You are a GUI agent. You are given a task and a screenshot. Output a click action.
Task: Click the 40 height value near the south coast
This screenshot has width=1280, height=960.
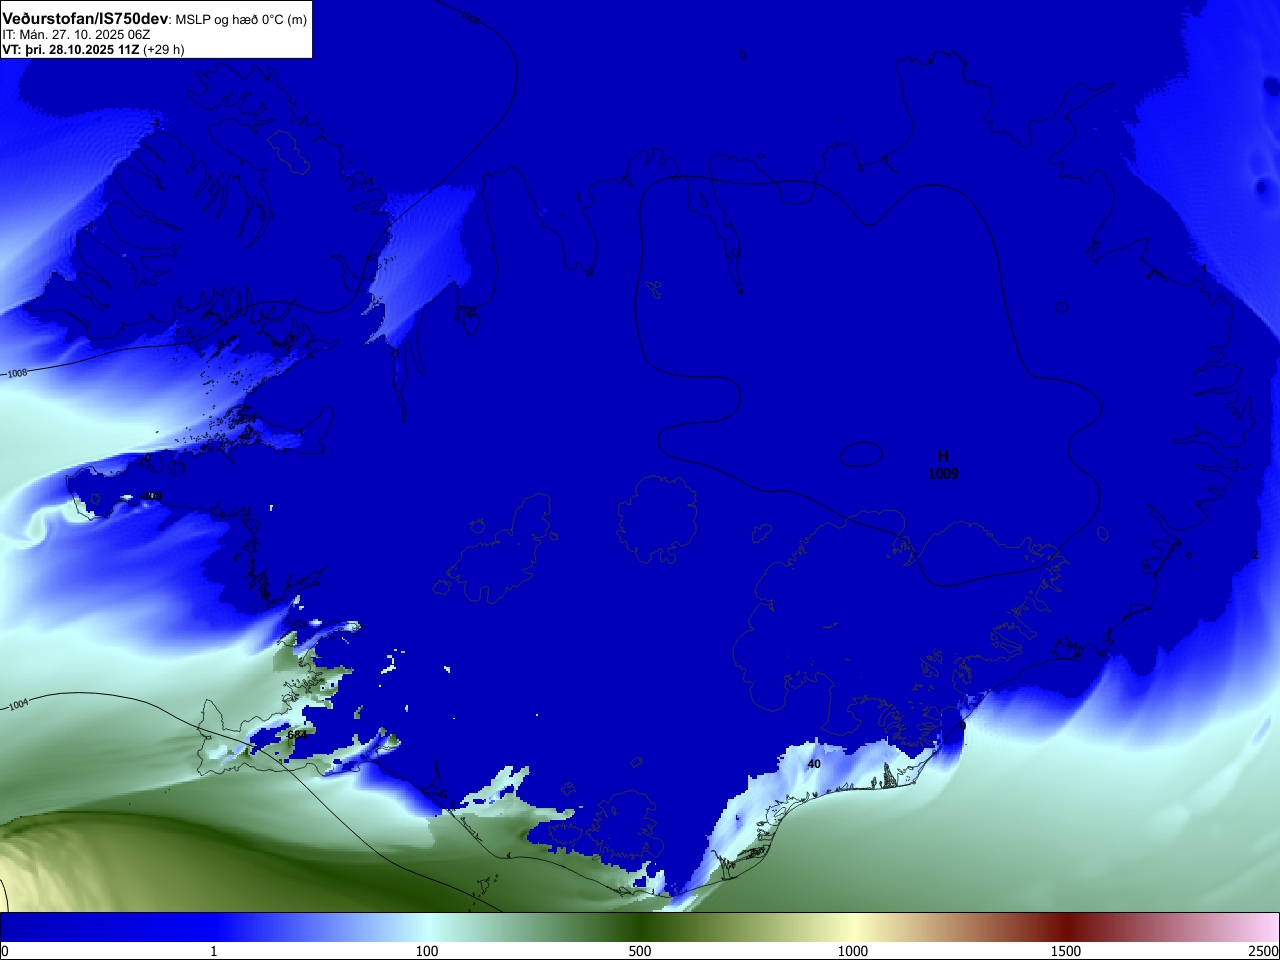(x=814, y=764)
